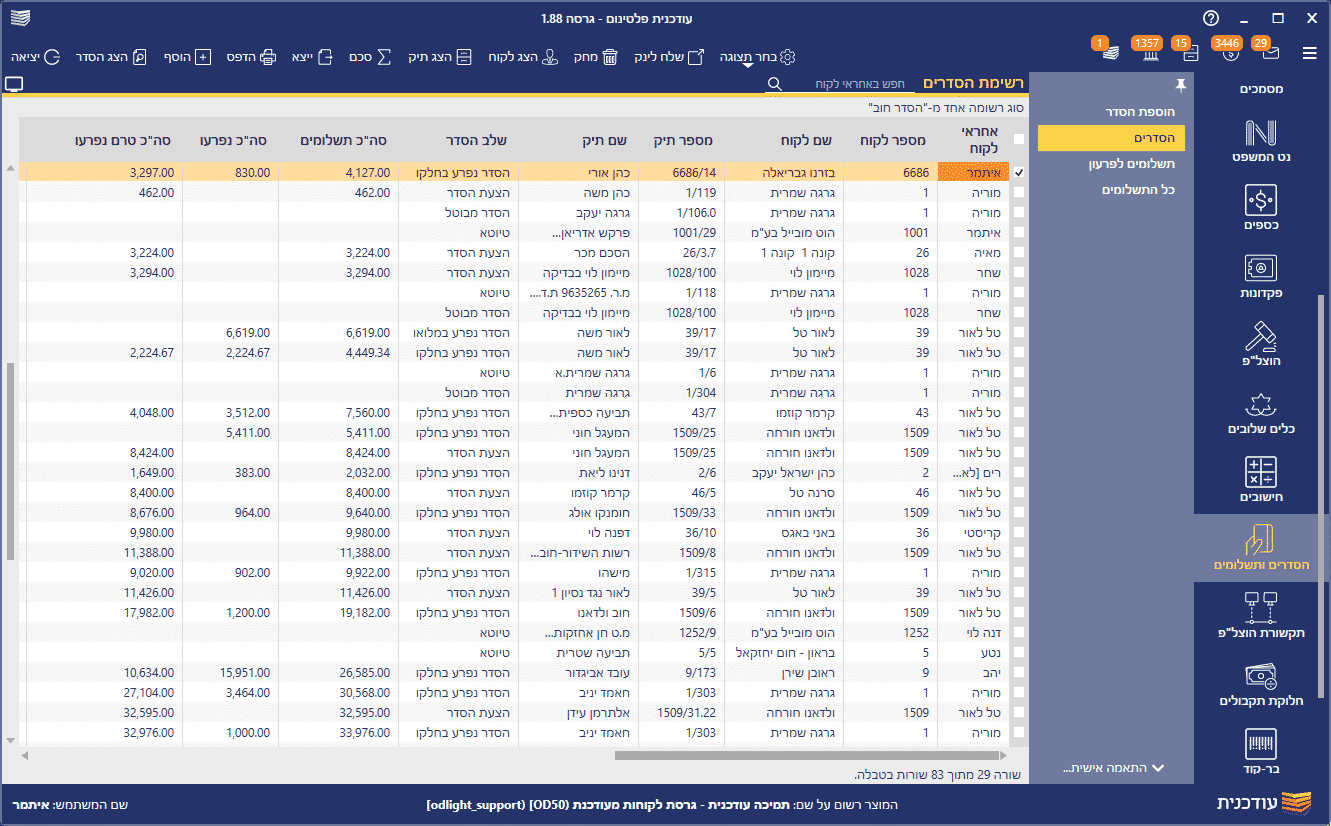Click the table's vertical scroll down arrow
The width and height of the screenshot is (1331, 826).
[x=11, y=740]
